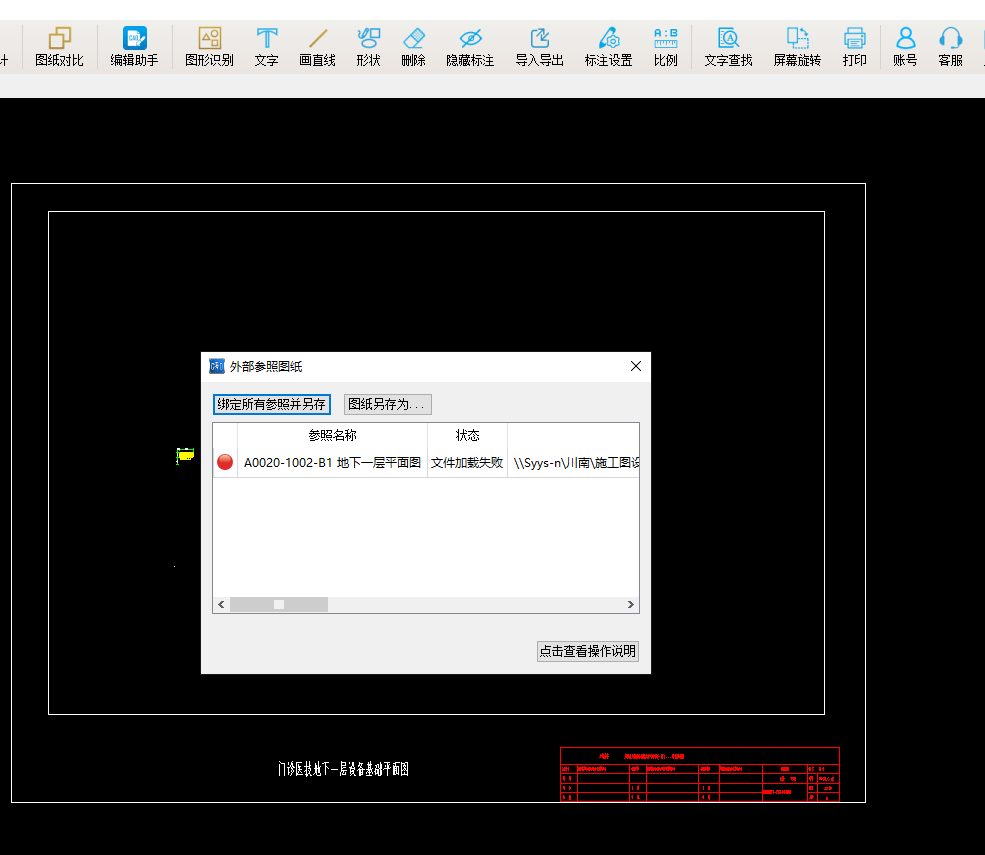
Task: Select reference row A0020-1002-B1 地下一层平面图
Action: point(426,462)
